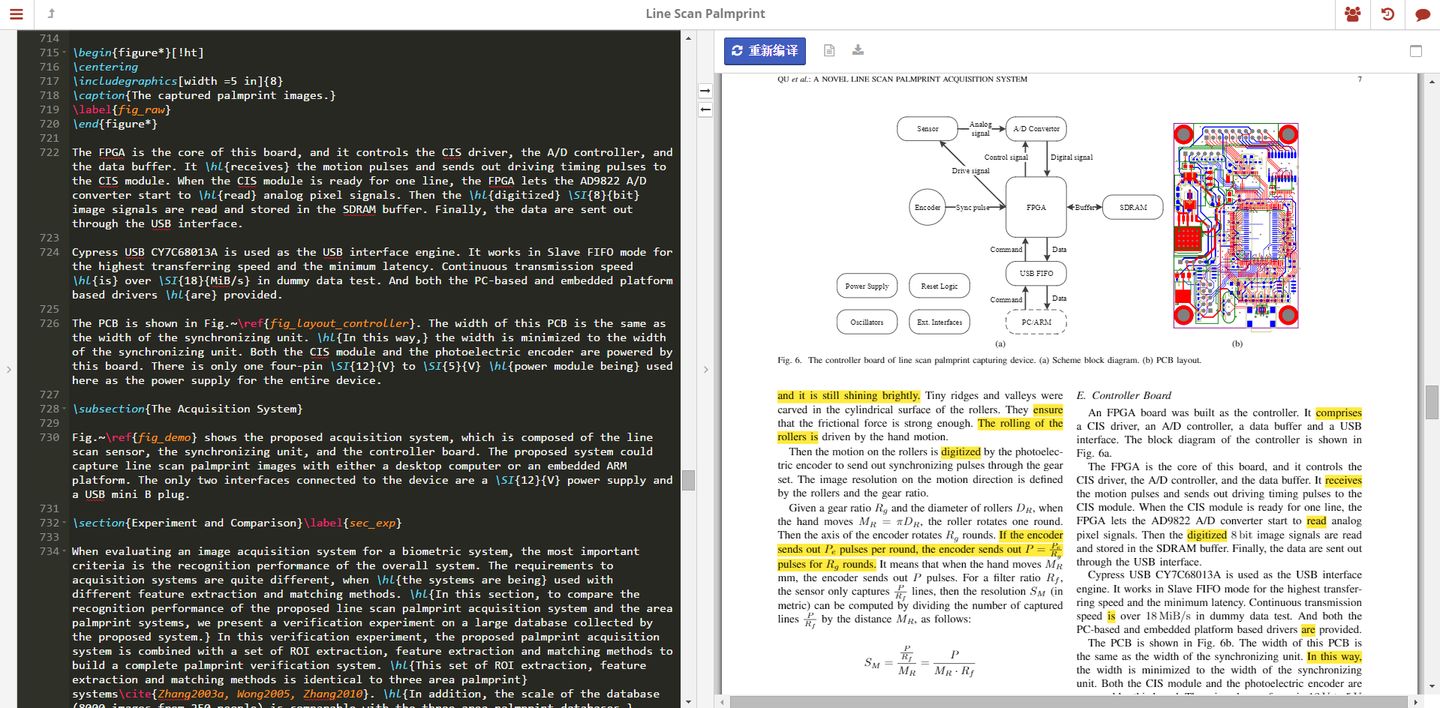Click the \centering command in the editor

coord(105,67)
